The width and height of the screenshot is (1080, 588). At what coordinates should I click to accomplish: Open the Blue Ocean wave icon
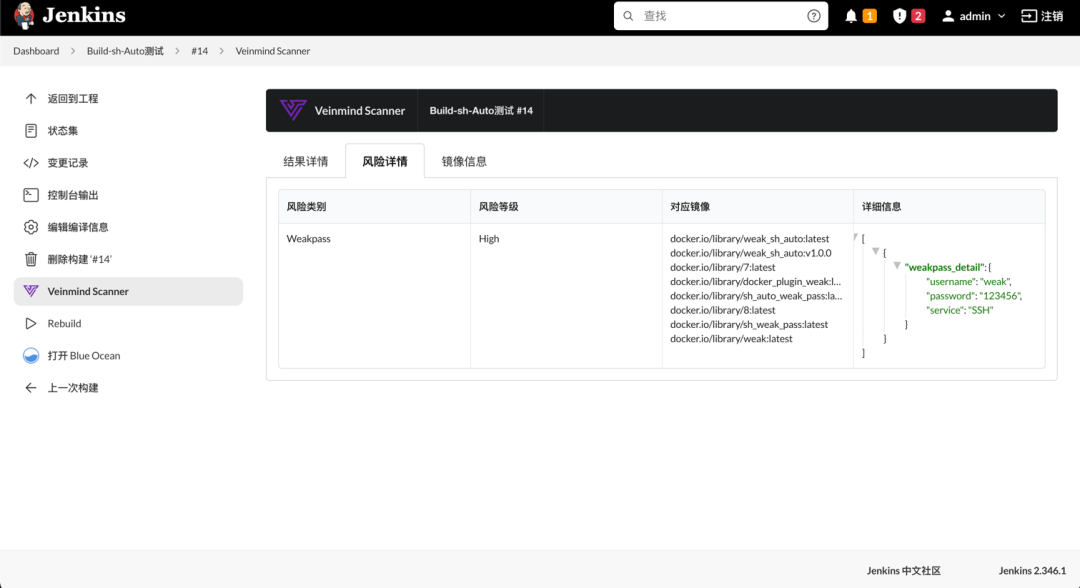[x=31, y=355]
